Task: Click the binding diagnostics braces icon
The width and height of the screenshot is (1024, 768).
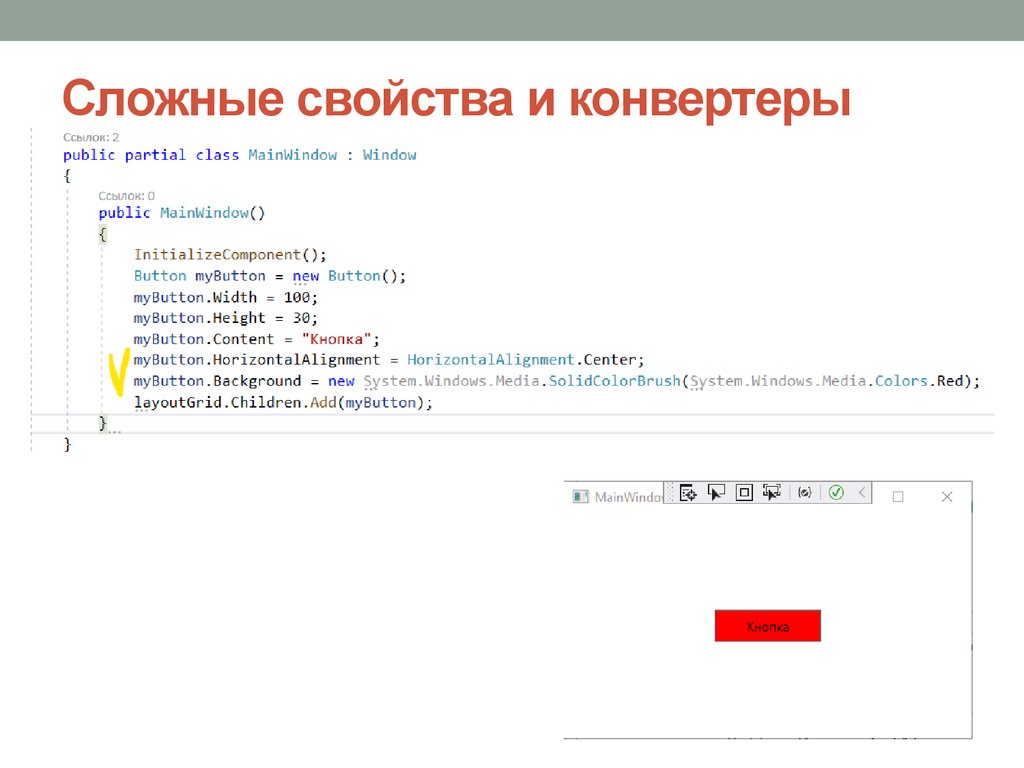Action: pos(805,493)
